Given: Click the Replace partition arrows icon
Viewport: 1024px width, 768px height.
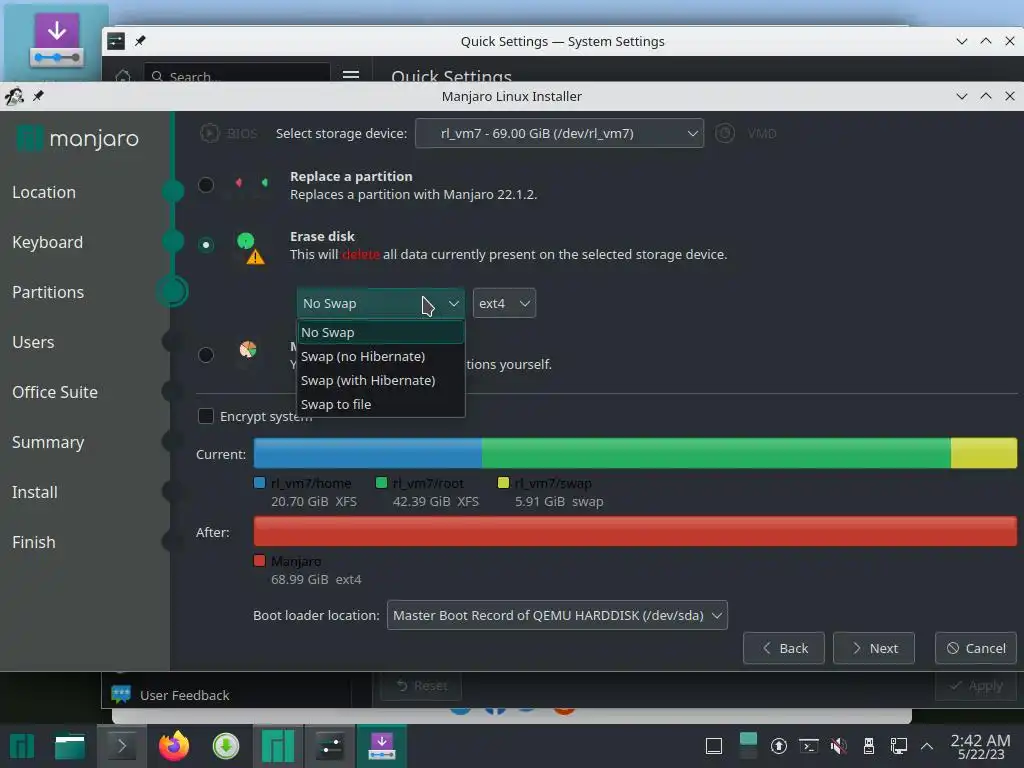Looking at the screenshot, I should [x=251, y=183].
